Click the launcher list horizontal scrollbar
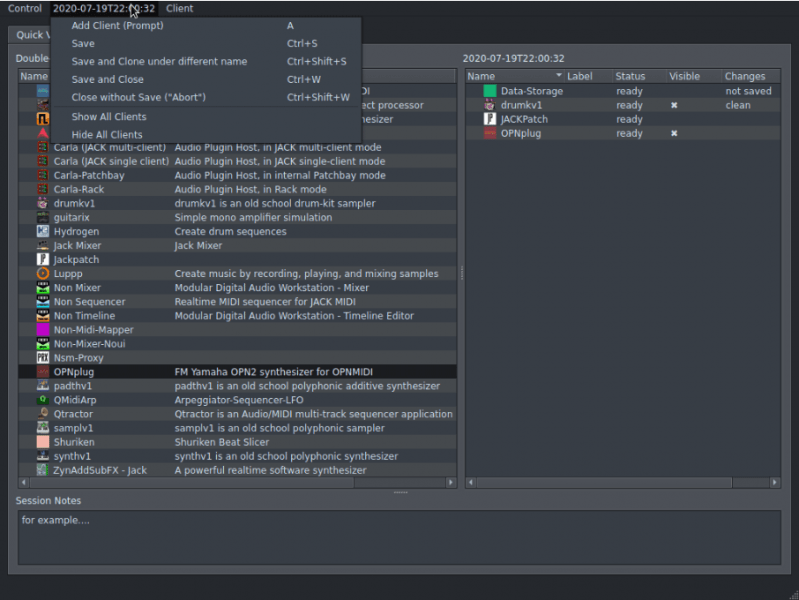 192,482
